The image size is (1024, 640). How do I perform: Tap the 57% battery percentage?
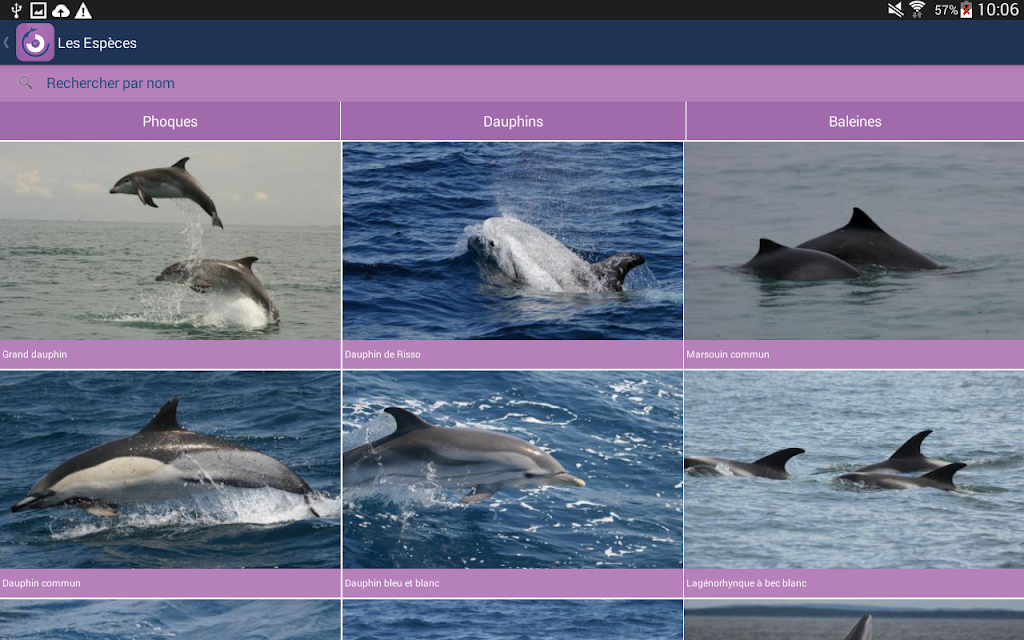[946, 10]
